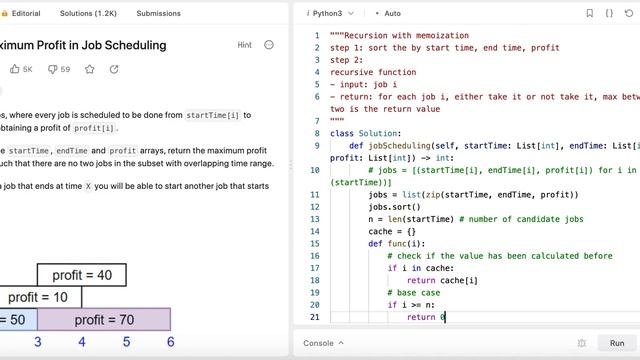Screen dimensions: 640x360
Task: Click 'if i >= n:' code line
Action: point(411,305)
